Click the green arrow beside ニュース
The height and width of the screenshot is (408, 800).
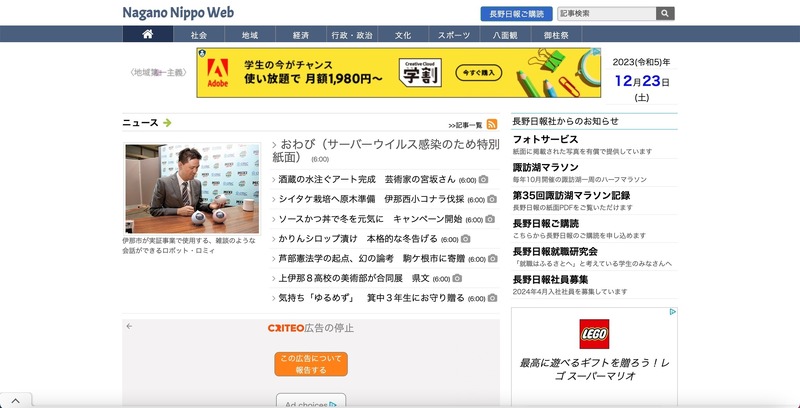coord(167,123)
